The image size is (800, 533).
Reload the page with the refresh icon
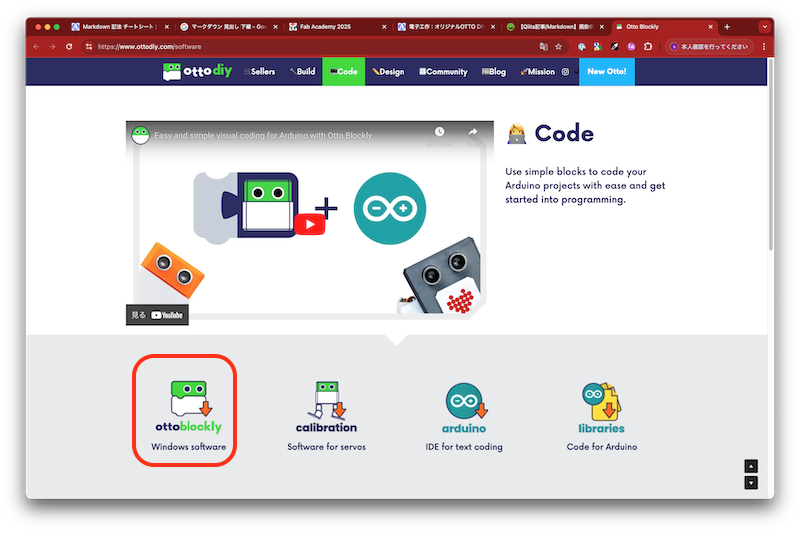click(69, 46)
